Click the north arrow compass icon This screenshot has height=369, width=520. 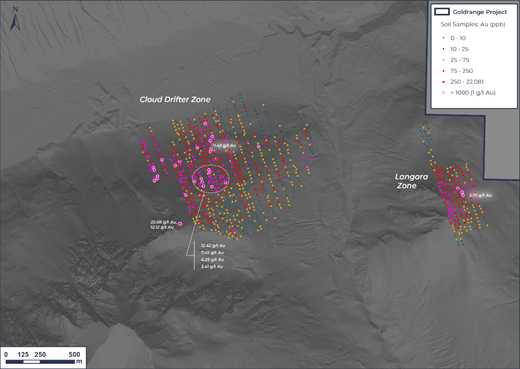click(15, 19)
